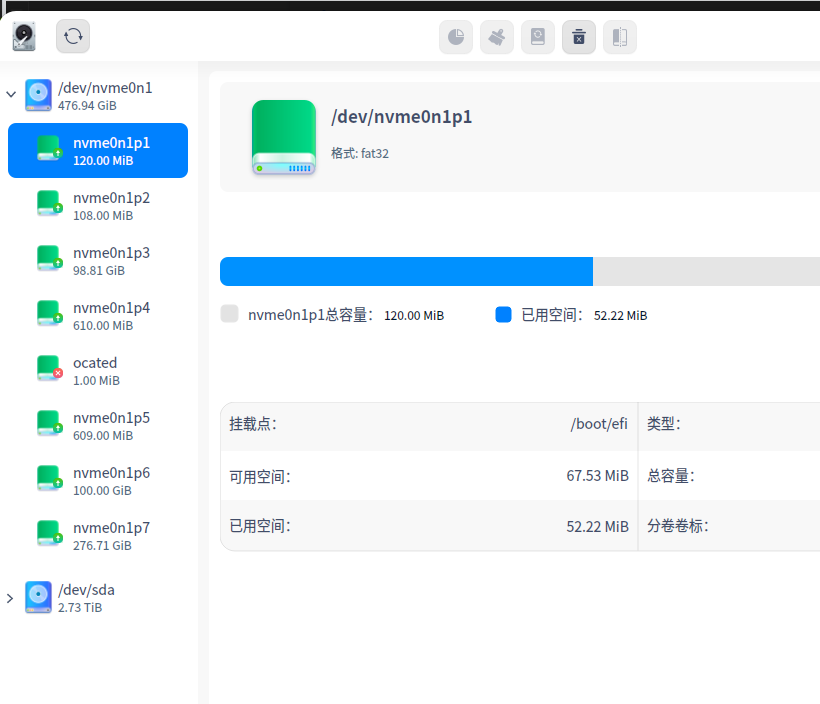Click the nvme0n1p5 green drive icon
This screenshot has width=820, height=704.
pos(50,423)
